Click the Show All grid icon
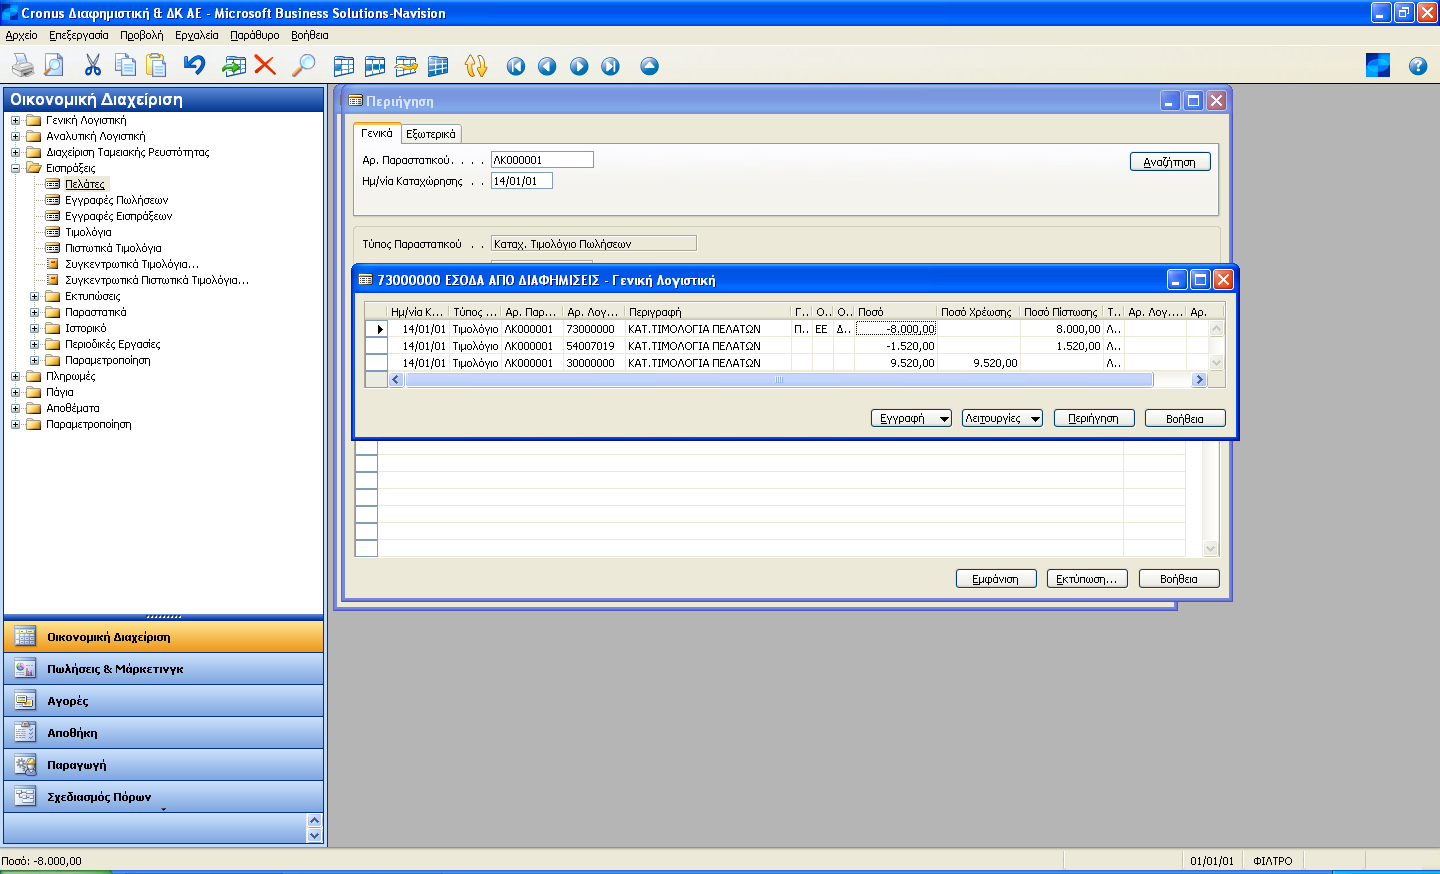Screen dimensions: 1440x874 coord(438,66)
